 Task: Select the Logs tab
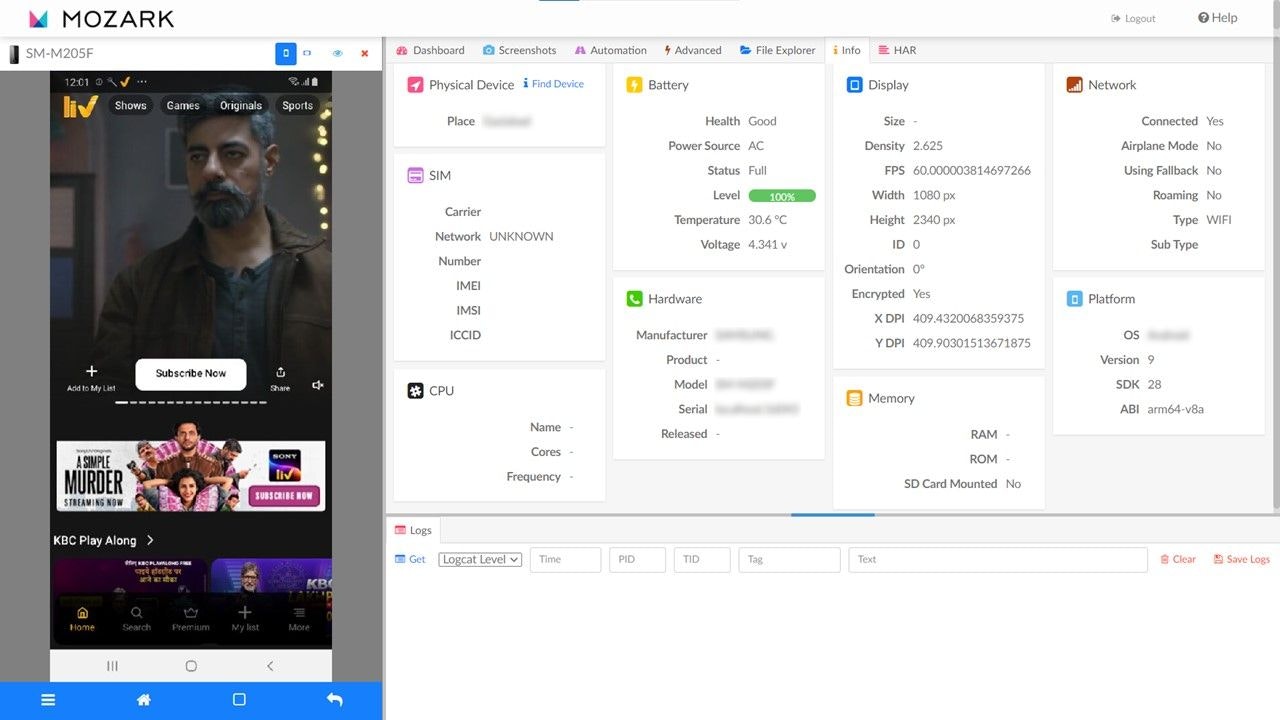413,530
